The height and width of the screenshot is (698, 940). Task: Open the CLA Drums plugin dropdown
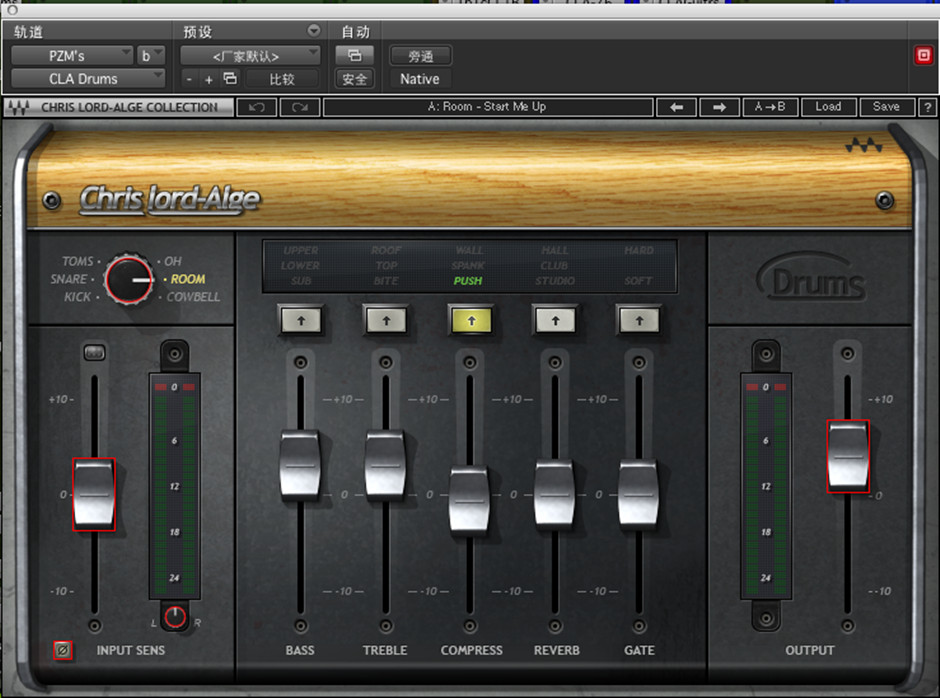(x=88, y=79)
